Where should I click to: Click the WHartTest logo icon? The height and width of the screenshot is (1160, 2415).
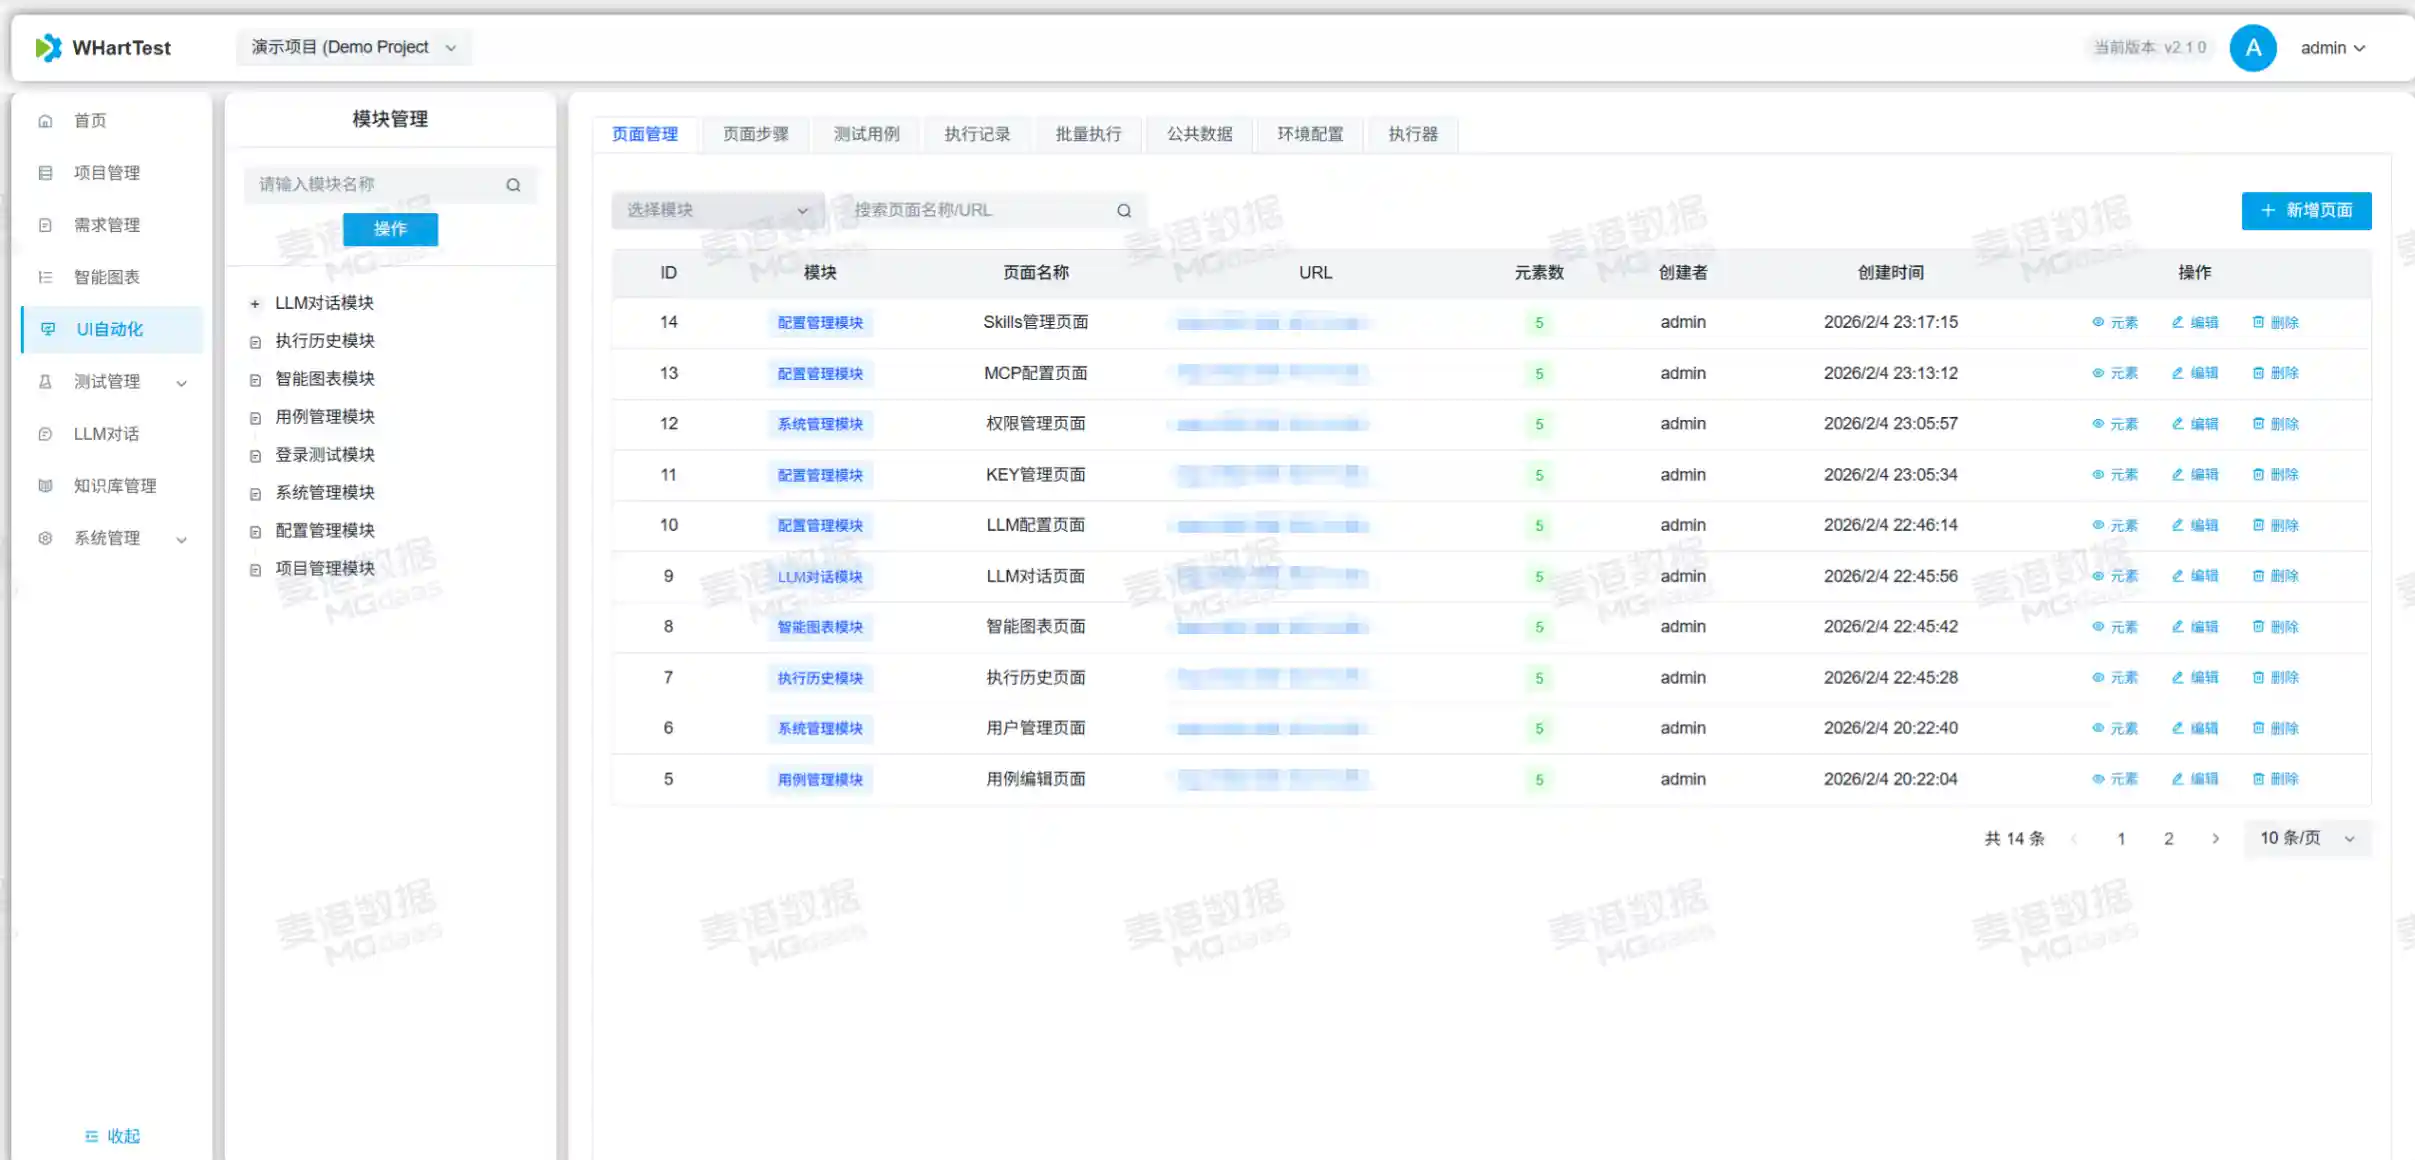48,47
